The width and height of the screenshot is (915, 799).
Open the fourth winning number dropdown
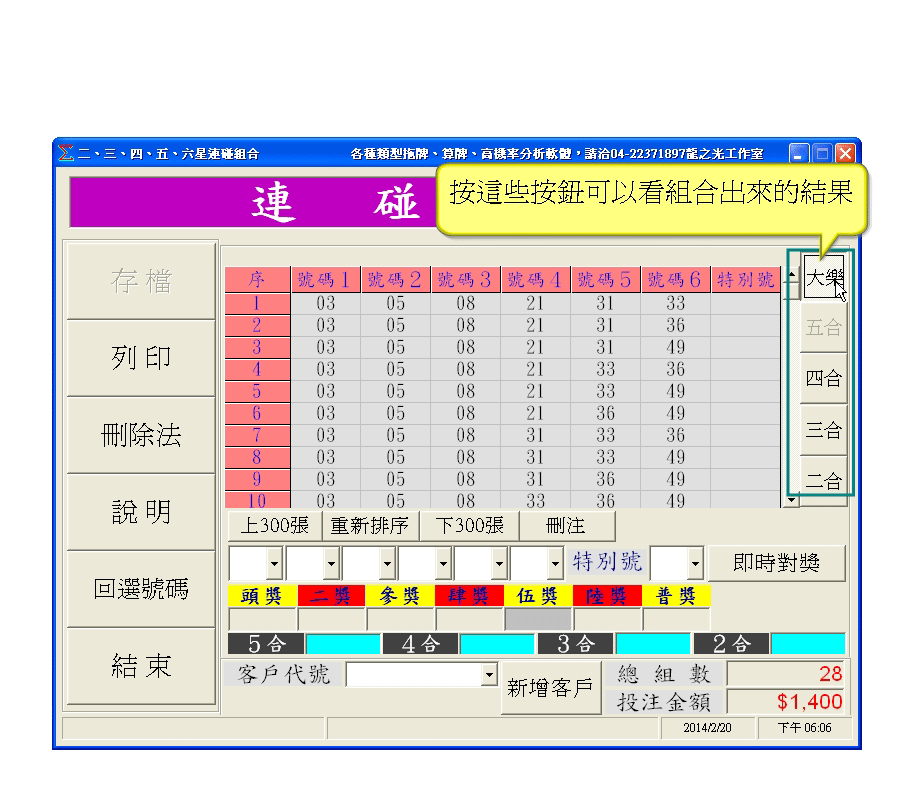(x=443, y=564)
